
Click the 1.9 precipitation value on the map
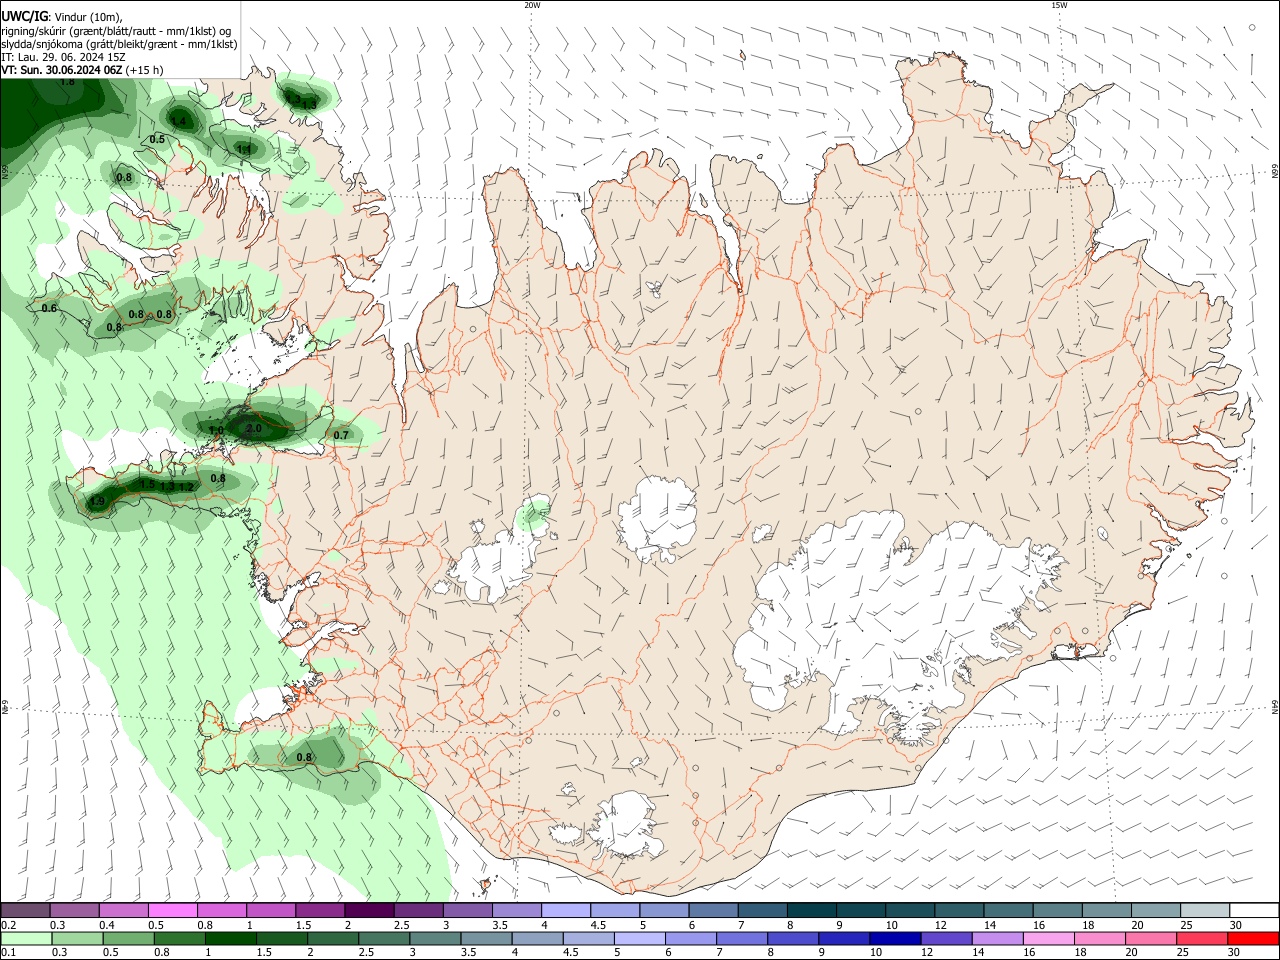pyautogui.click(x=97, y=501)
